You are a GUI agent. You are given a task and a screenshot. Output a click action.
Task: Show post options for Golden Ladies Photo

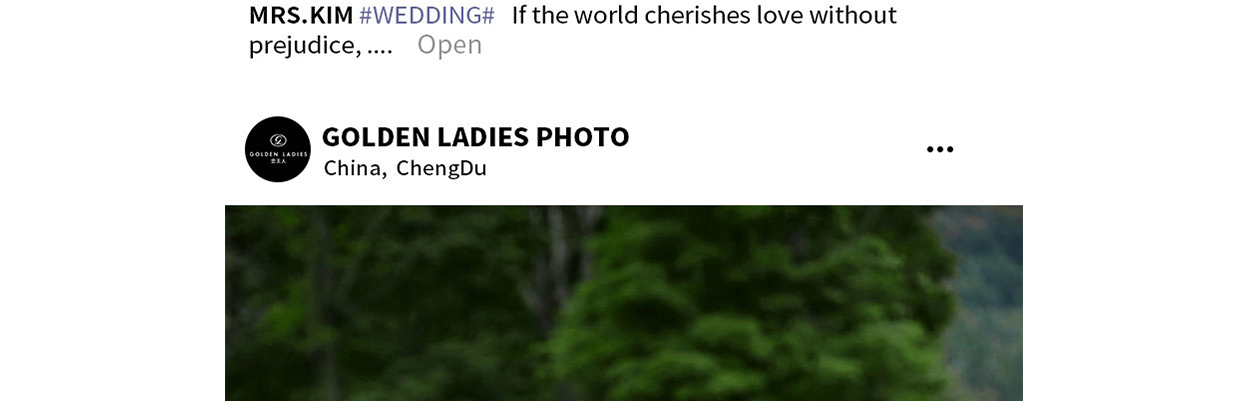point(939,149)
